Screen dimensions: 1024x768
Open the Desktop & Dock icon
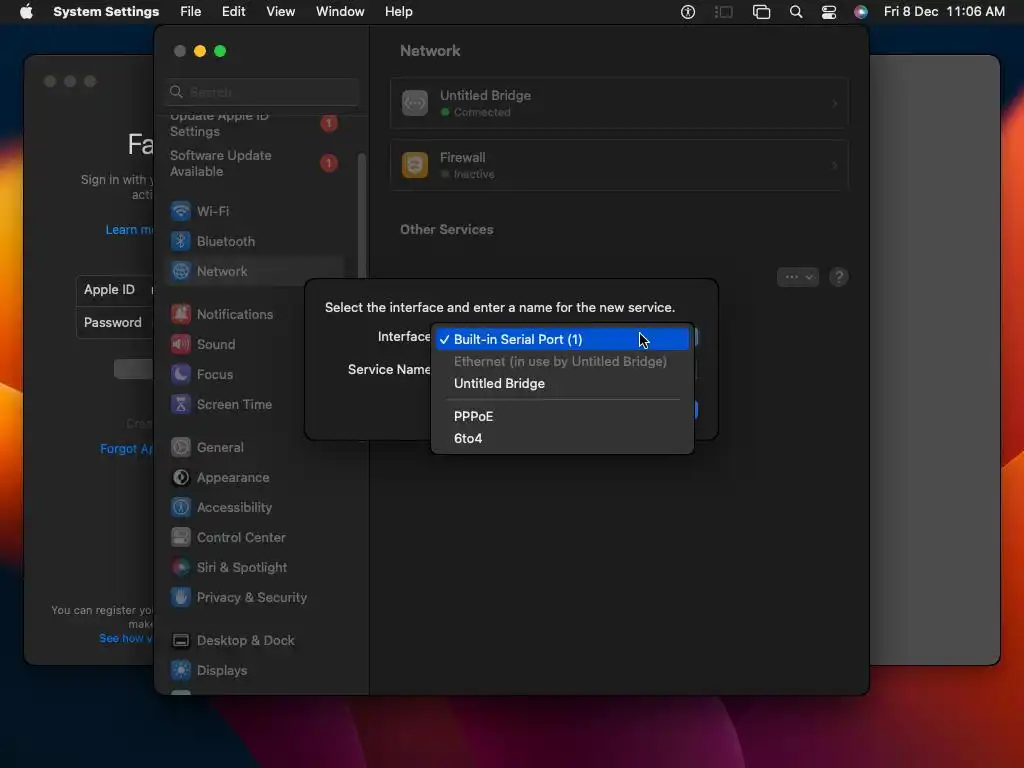point(180,641)
